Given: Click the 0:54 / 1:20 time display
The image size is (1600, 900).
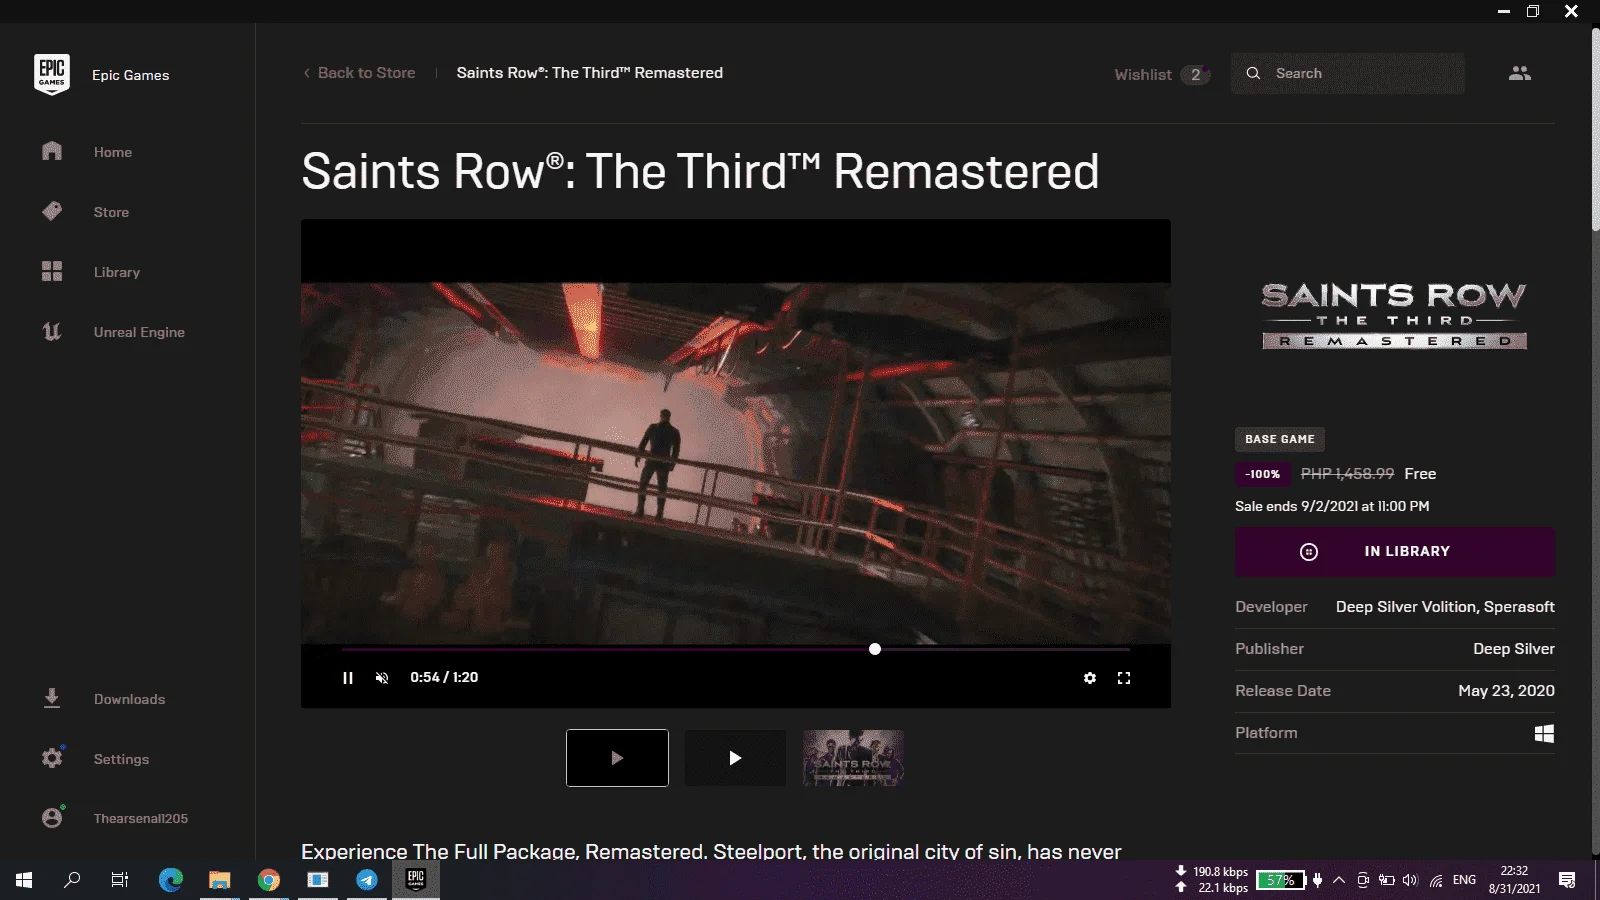Looking at the screenshot, I should click(444, 677).
